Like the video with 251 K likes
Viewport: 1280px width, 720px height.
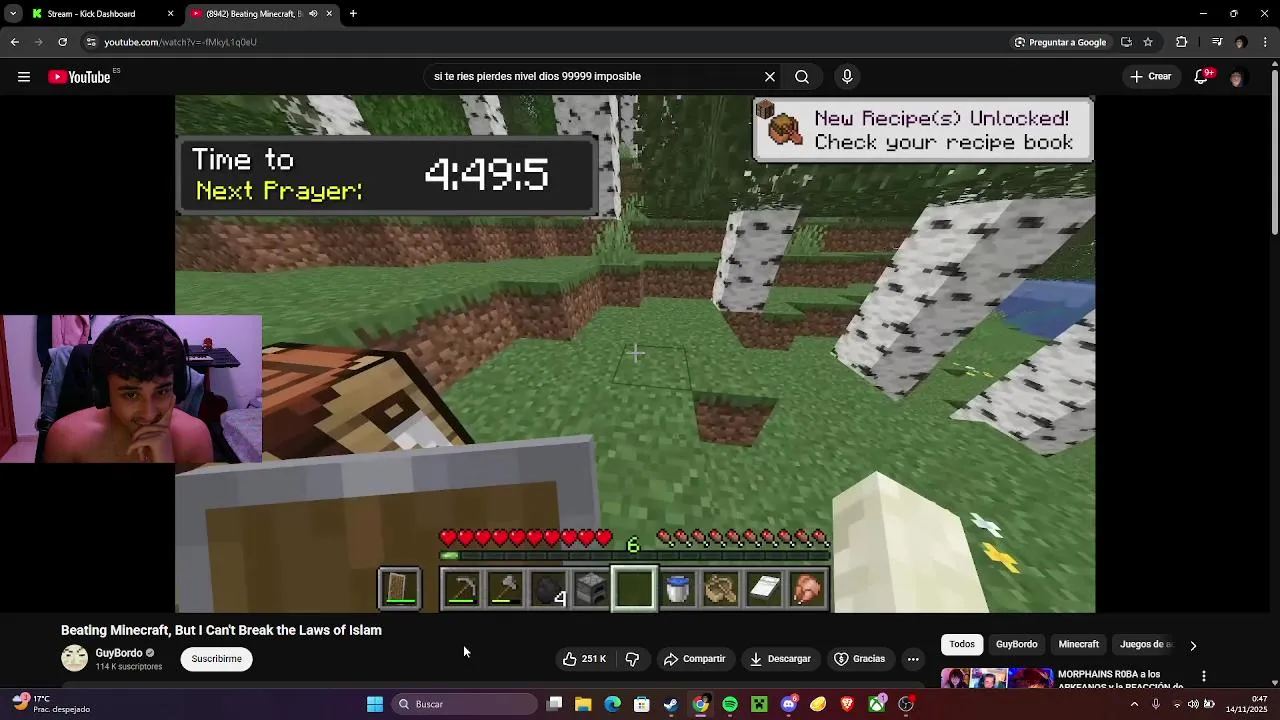point(584,659)
